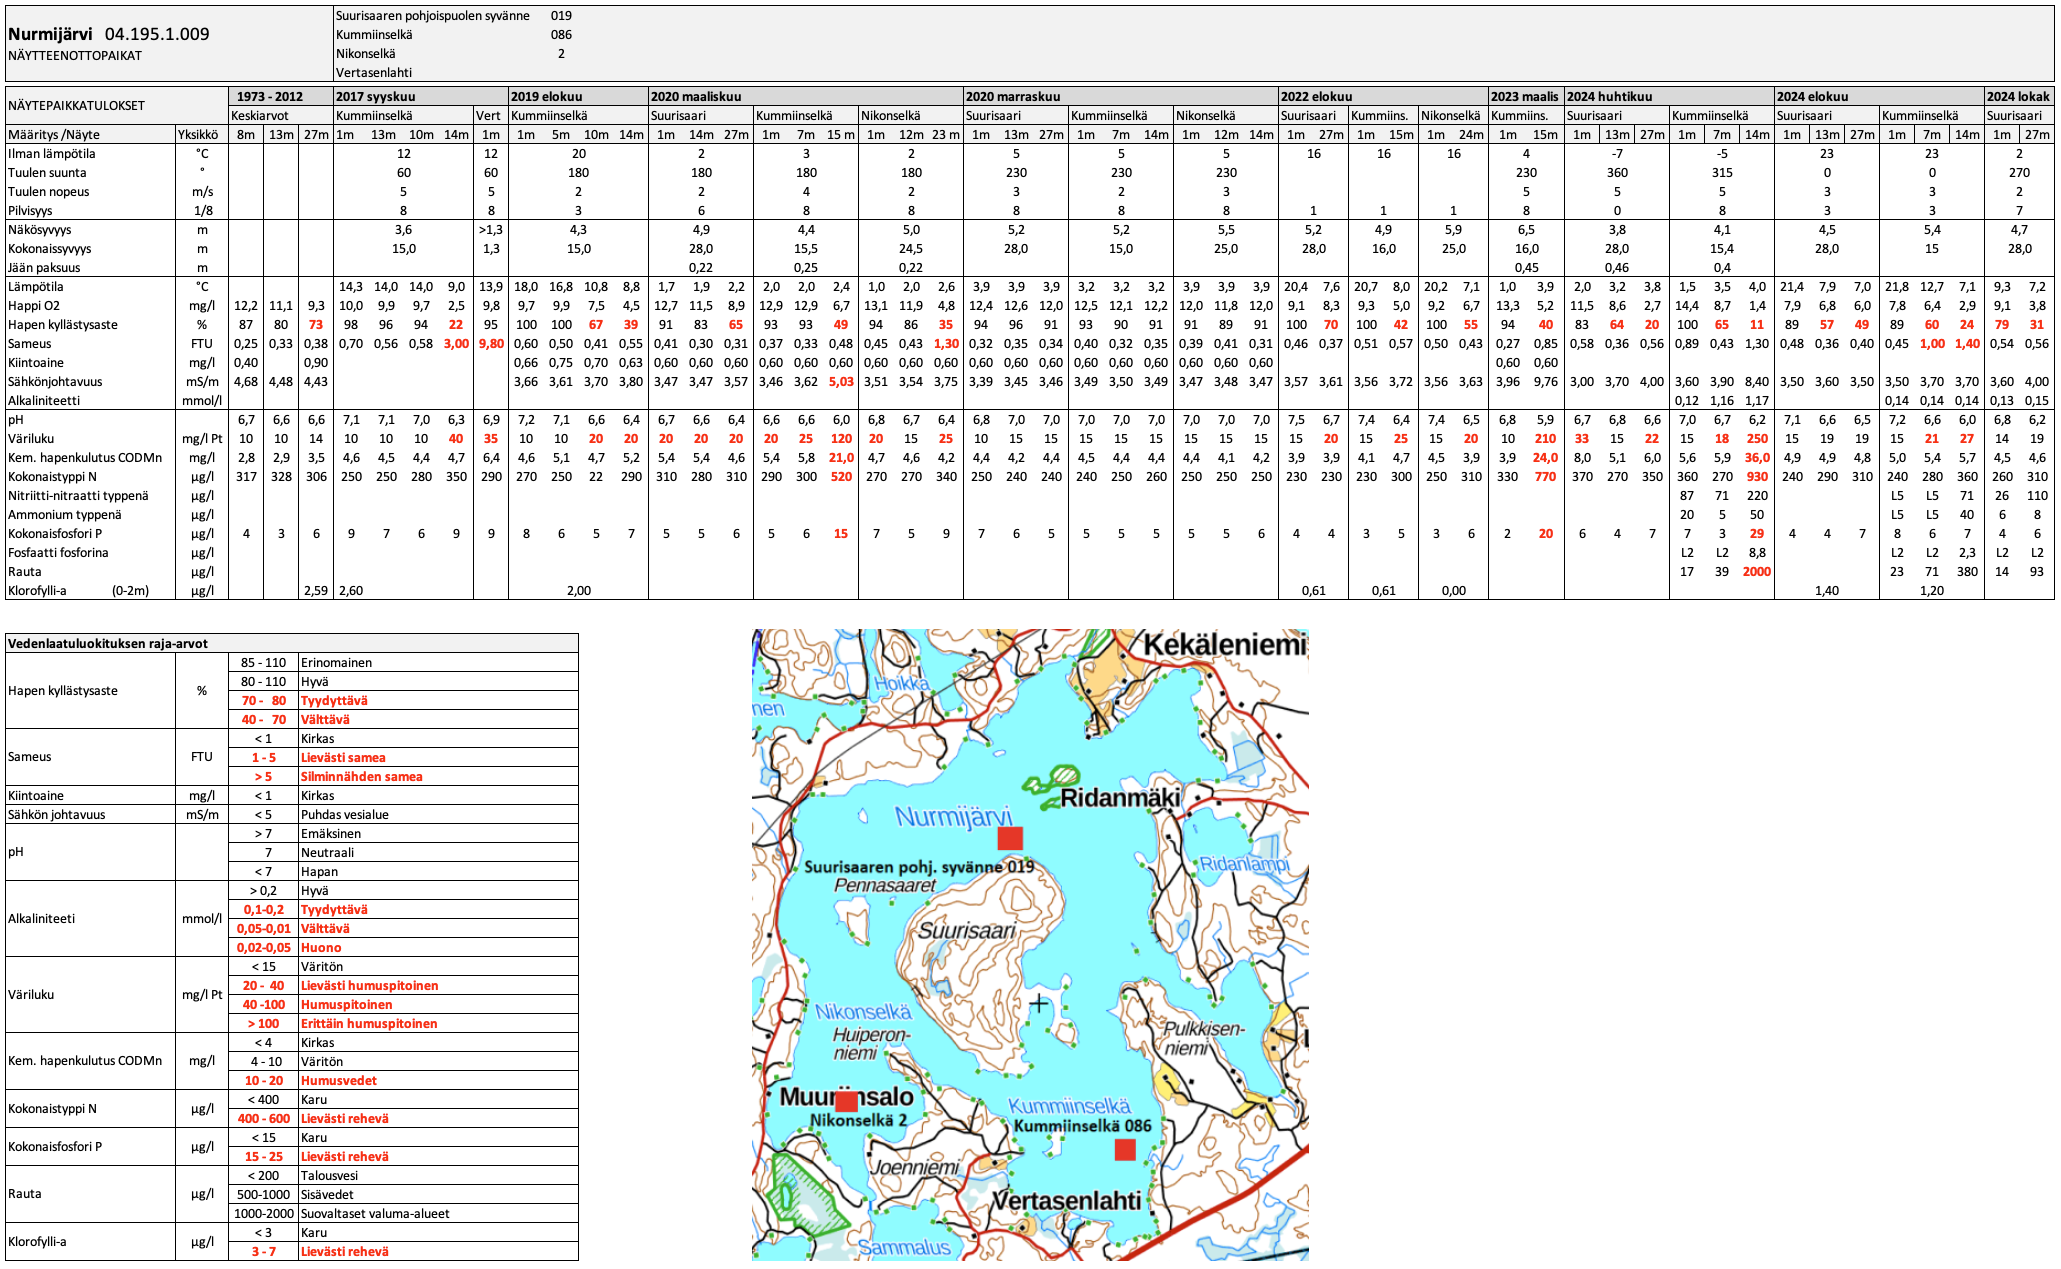Select the Nurmijärvi 04.195.1.009 title cell
The height and width of the screenshot is (1269, 2061).
point(109,34)
